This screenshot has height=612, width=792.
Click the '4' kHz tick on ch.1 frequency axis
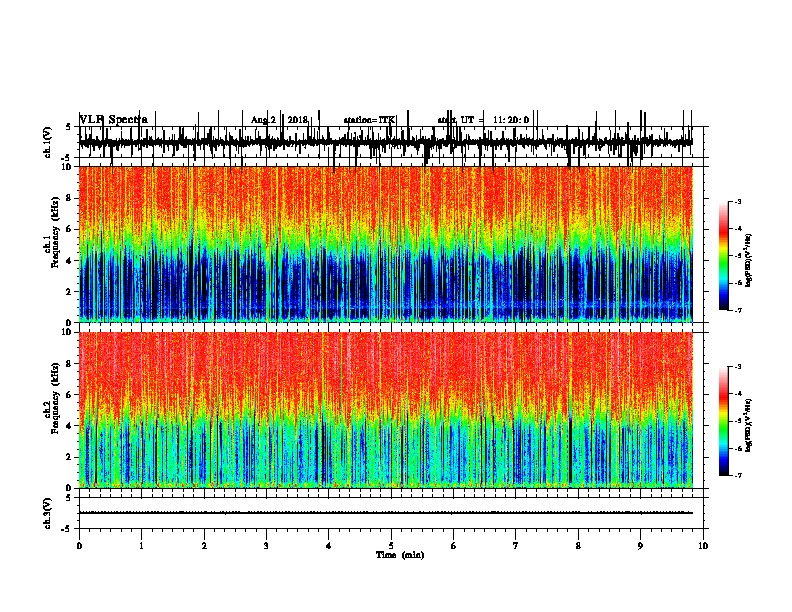70,261
